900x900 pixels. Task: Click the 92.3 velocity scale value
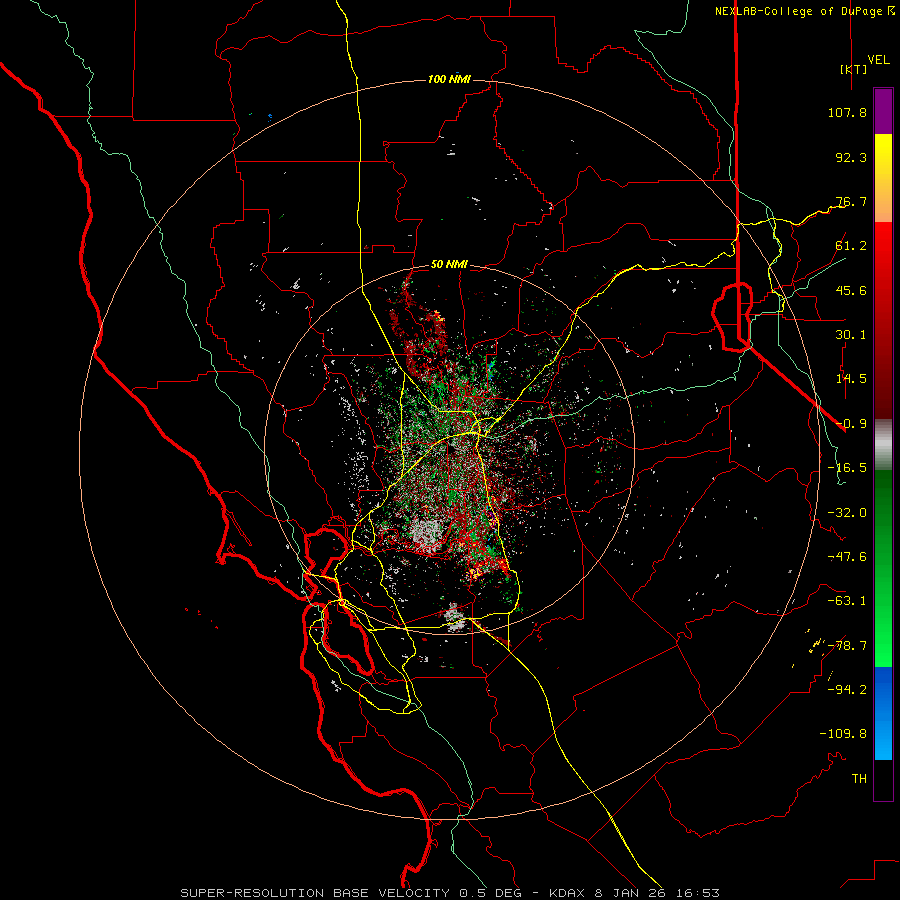(x=851, y=157)
